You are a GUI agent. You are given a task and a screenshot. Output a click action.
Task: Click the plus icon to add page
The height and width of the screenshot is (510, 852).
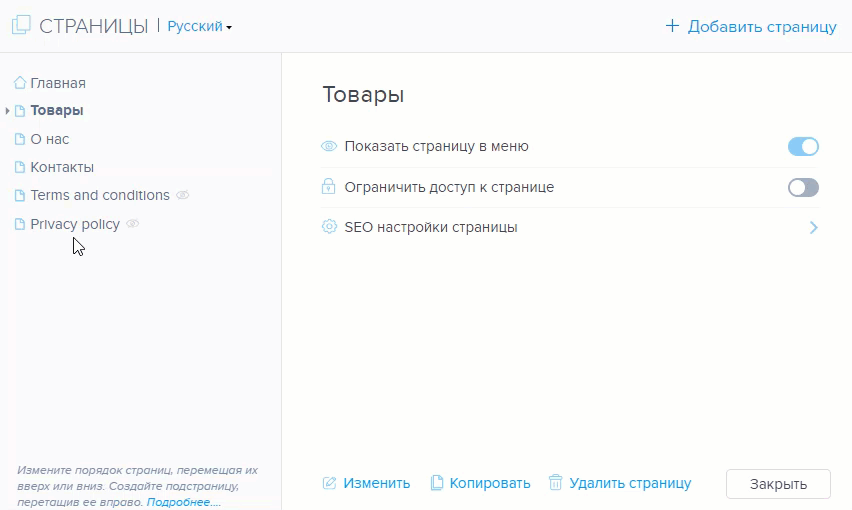pyautogui.click(x=672, y=26)
